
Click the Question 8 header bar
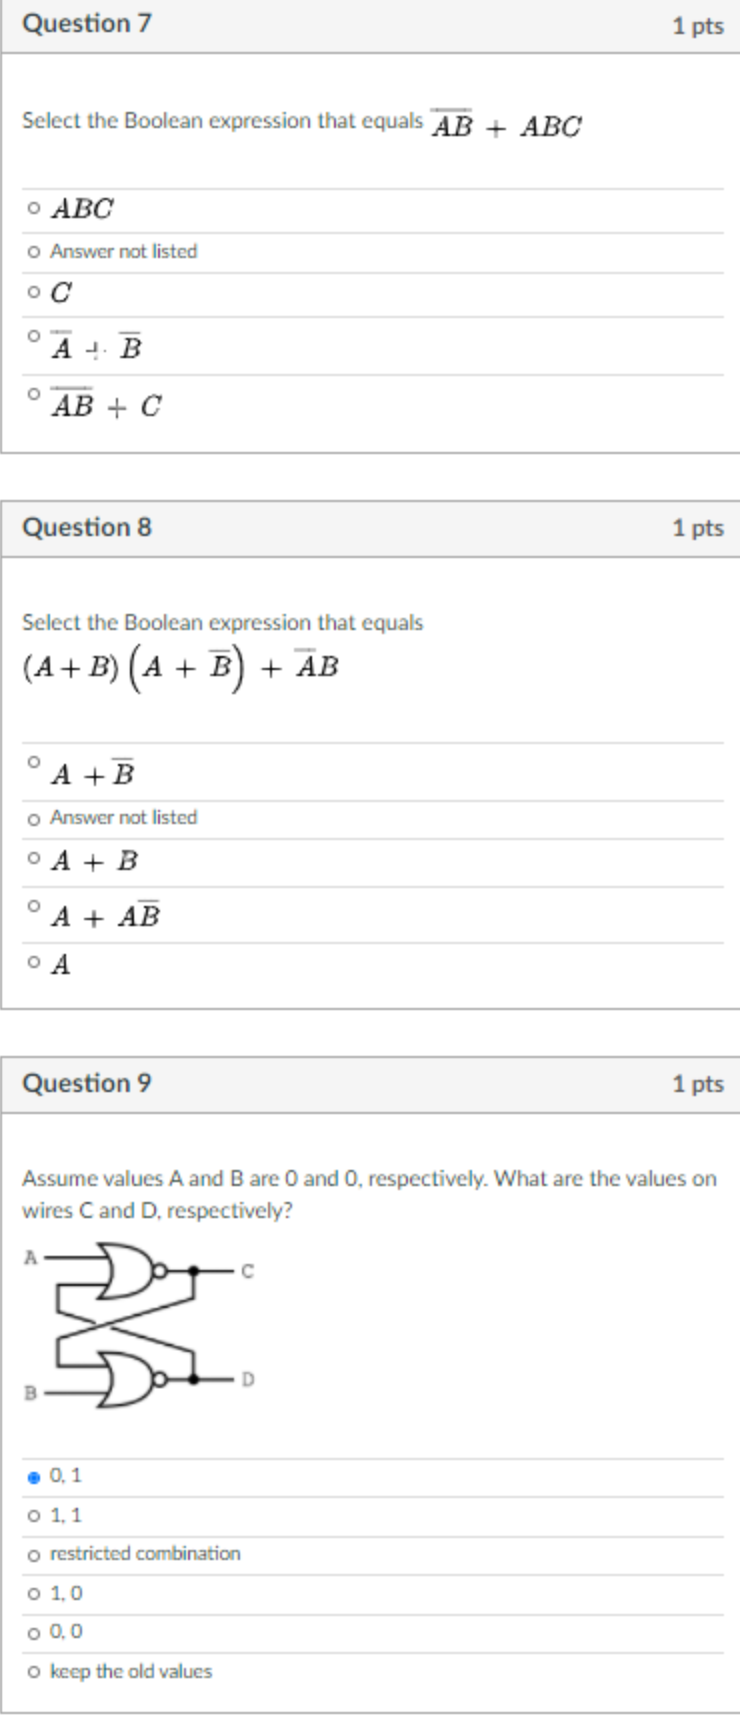[370, 527]
